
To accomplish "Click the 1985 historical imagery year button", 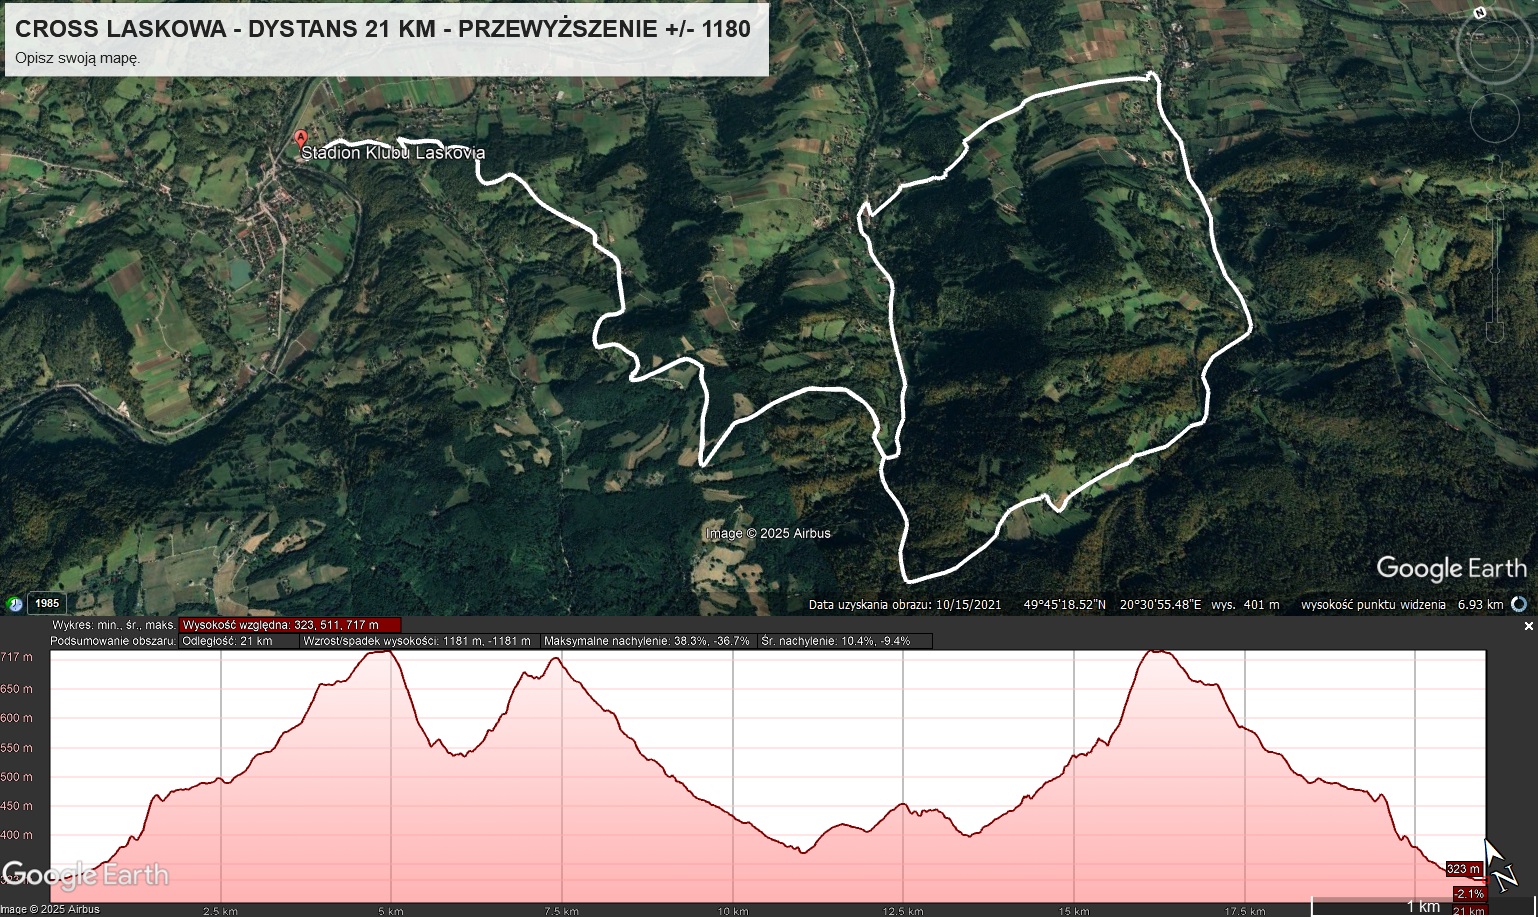I will click(x=47, y=603).
